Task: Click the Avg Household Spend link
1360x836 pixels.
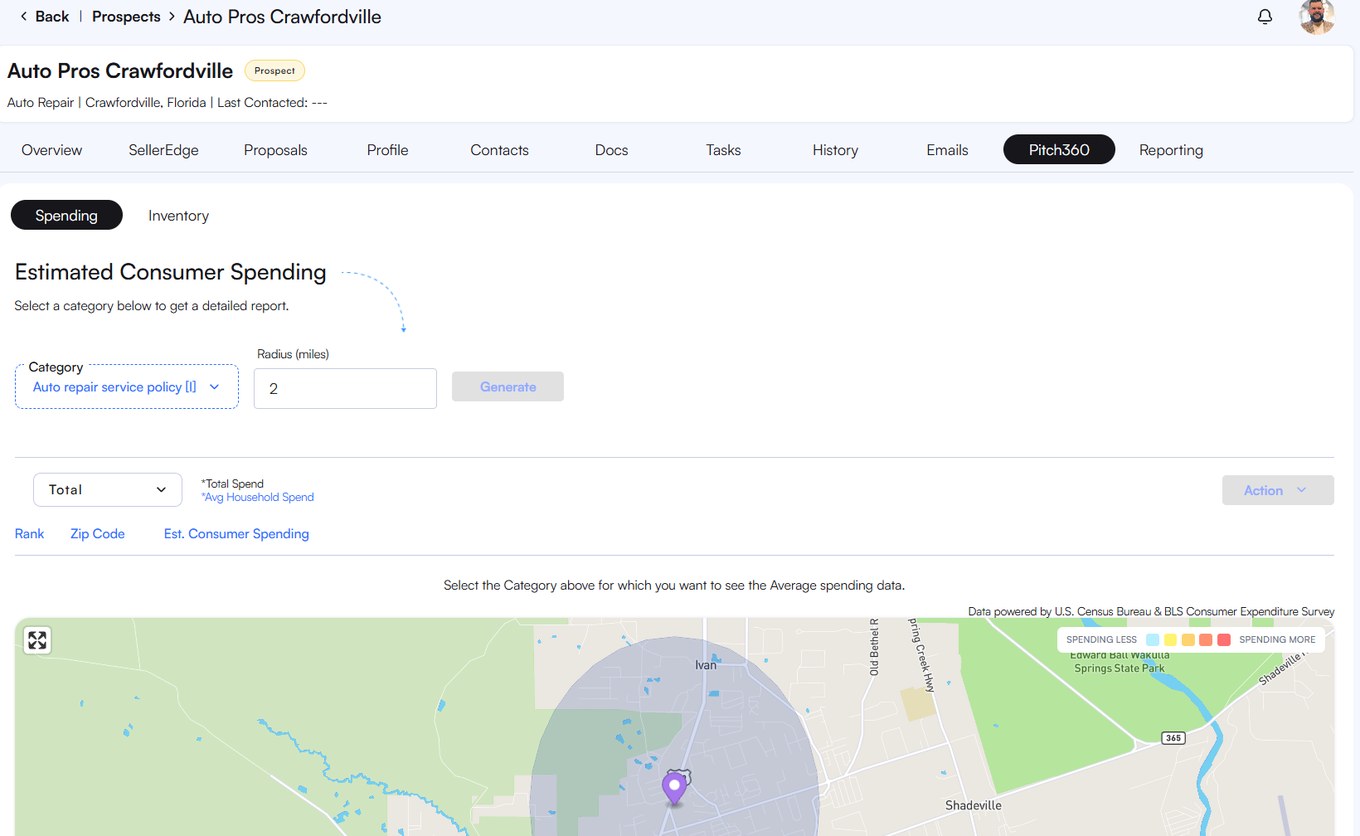Action: [257, 497]
